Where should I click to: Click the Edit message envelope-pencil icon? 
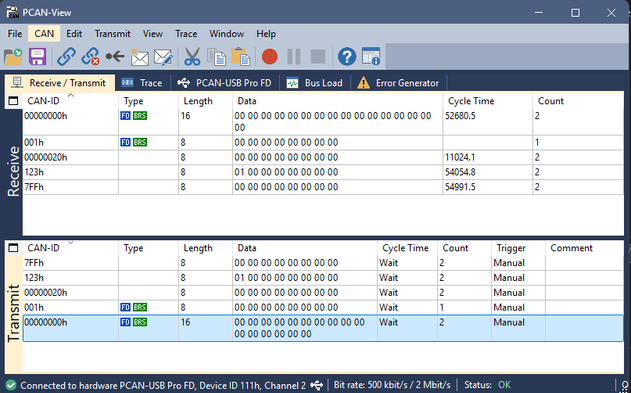[163, 57]
